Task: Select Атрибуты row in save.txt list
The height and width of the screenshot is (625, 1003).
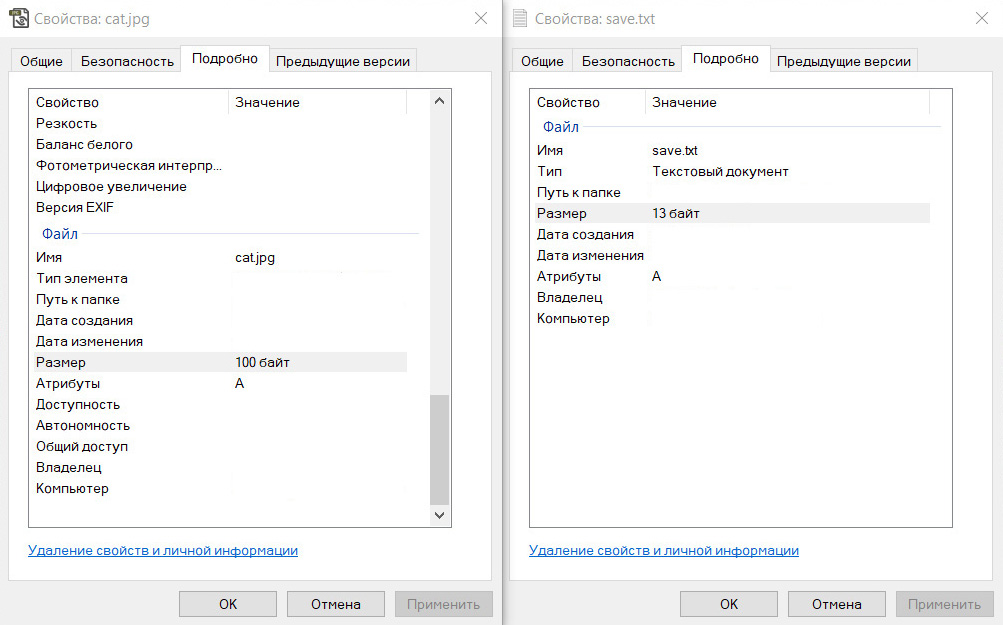Action: pos(732,276)
